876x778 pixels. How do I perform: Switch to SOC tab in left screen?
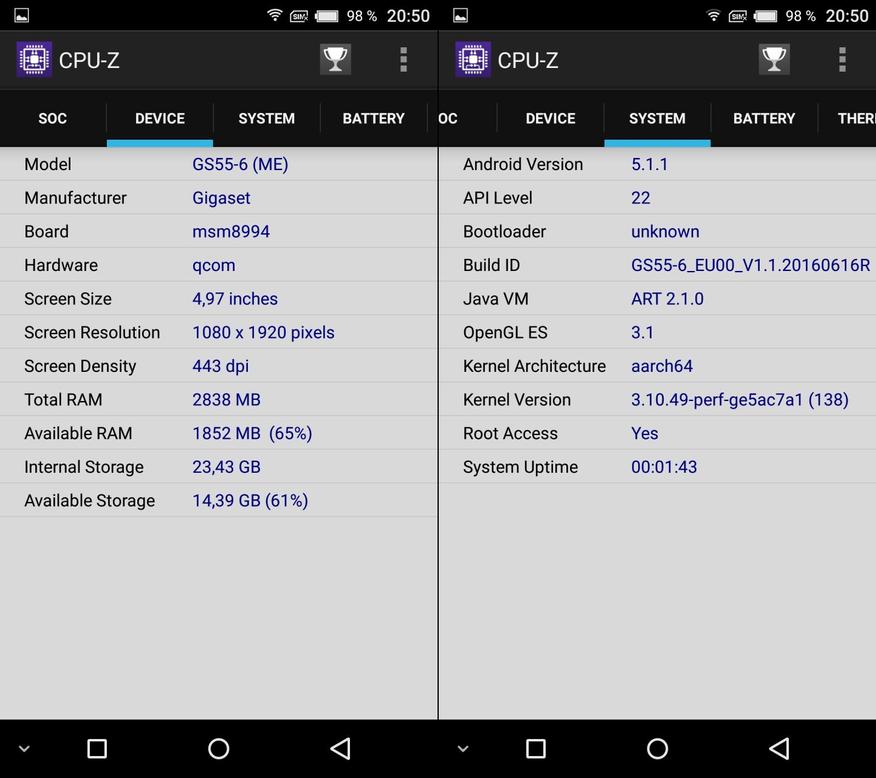click(x=53, y=118)
